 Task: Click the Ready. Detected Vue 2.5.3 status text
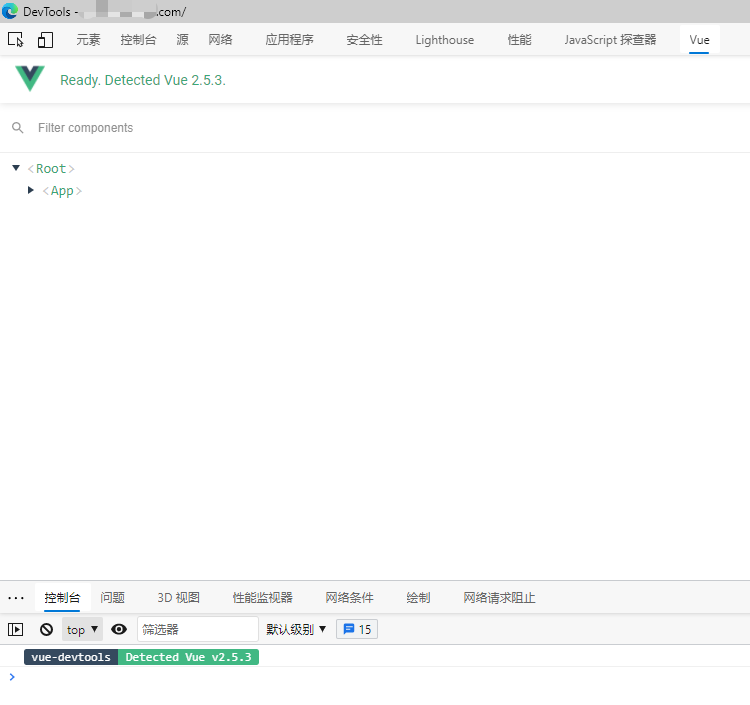pyautogui.click(x=143, y=80)
